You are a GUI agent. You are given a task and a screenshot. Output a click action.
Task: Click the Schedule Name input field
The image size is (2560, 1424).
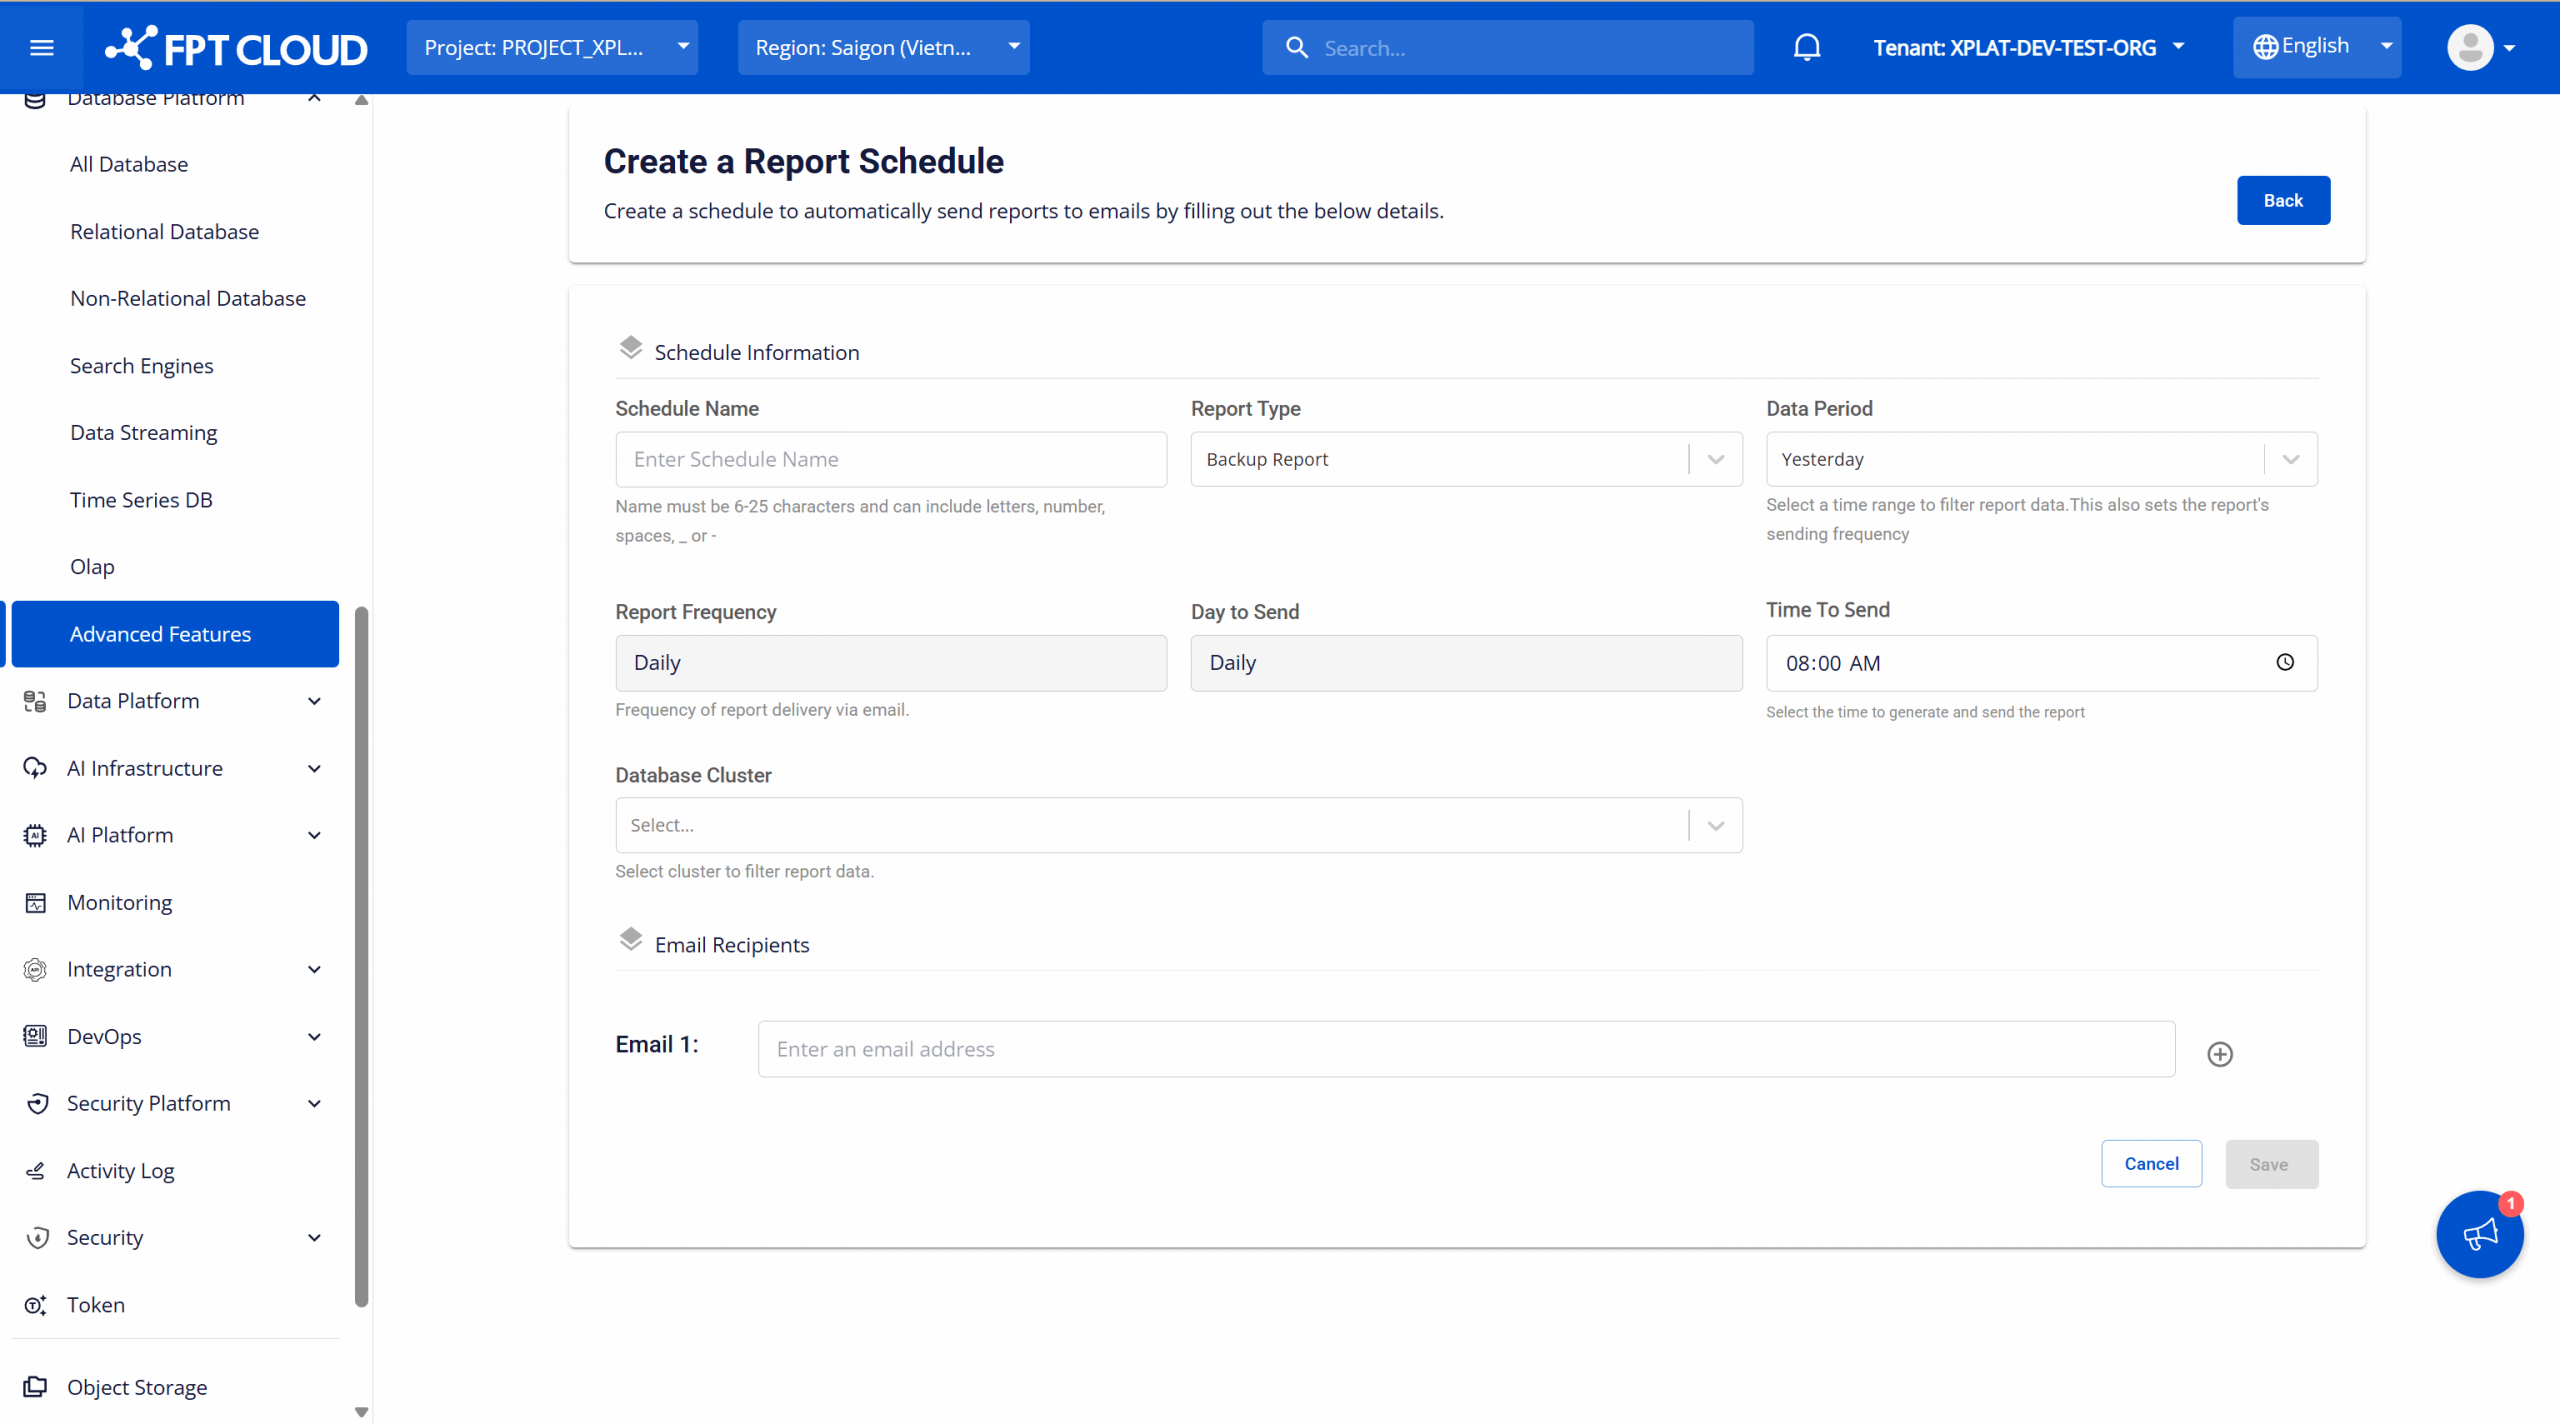pos(890,459)
